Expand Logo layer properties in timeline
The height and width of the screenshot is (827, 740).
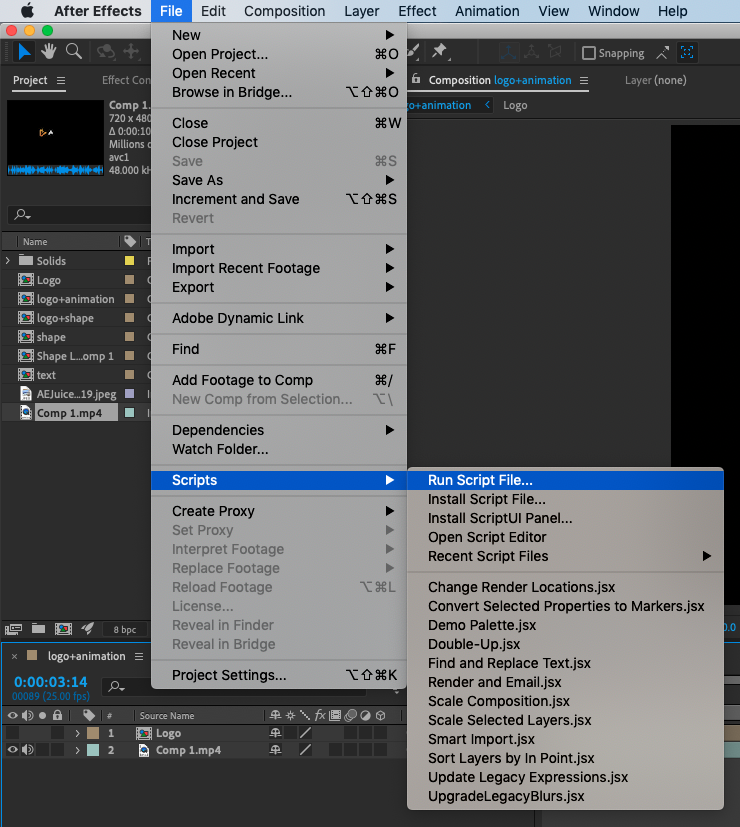tap(78, 733)
